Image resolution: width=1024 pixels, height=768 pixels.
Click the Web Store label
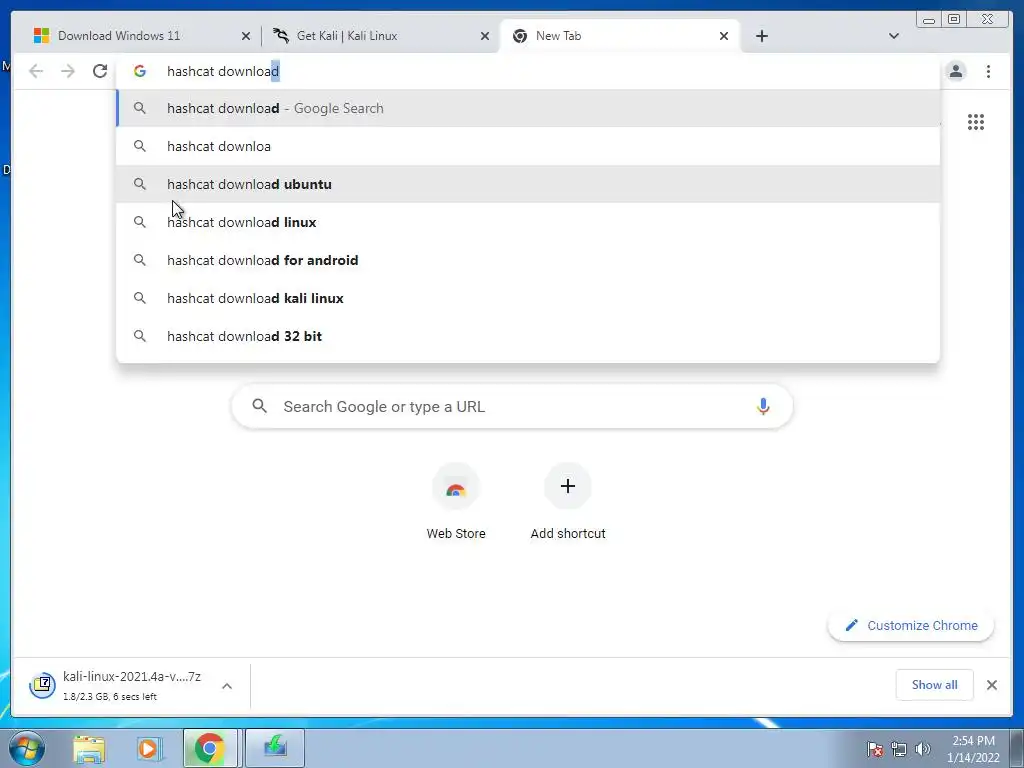point(456,534)
